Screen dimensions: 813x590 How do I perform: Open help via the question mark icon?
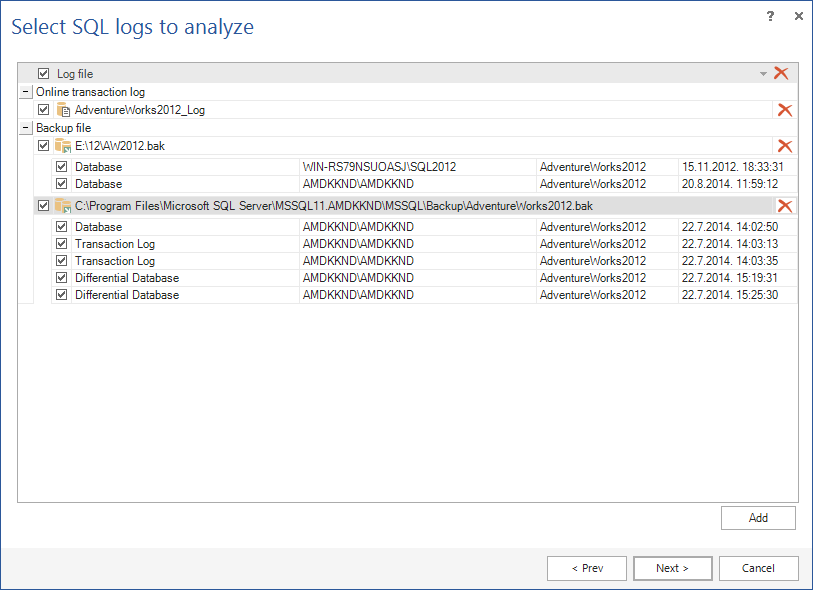[770, 16]
